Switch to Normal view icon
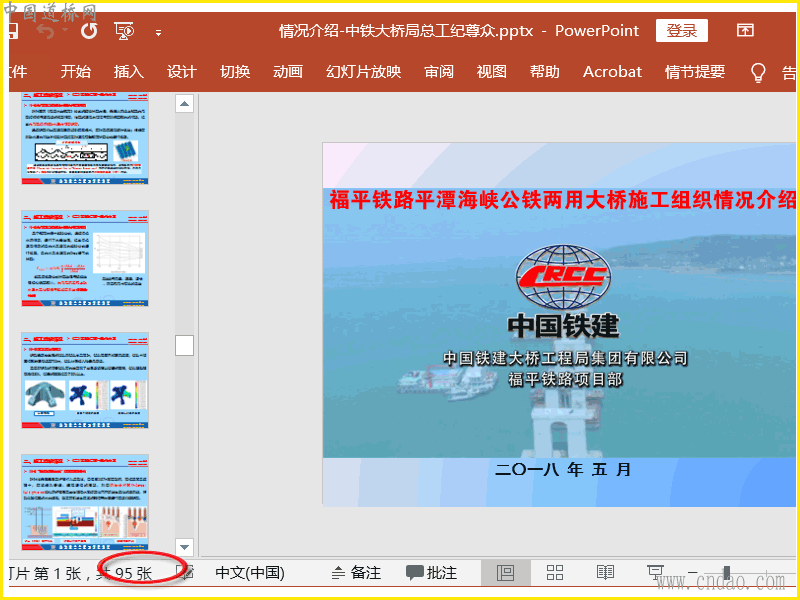 tap(505, 572)
